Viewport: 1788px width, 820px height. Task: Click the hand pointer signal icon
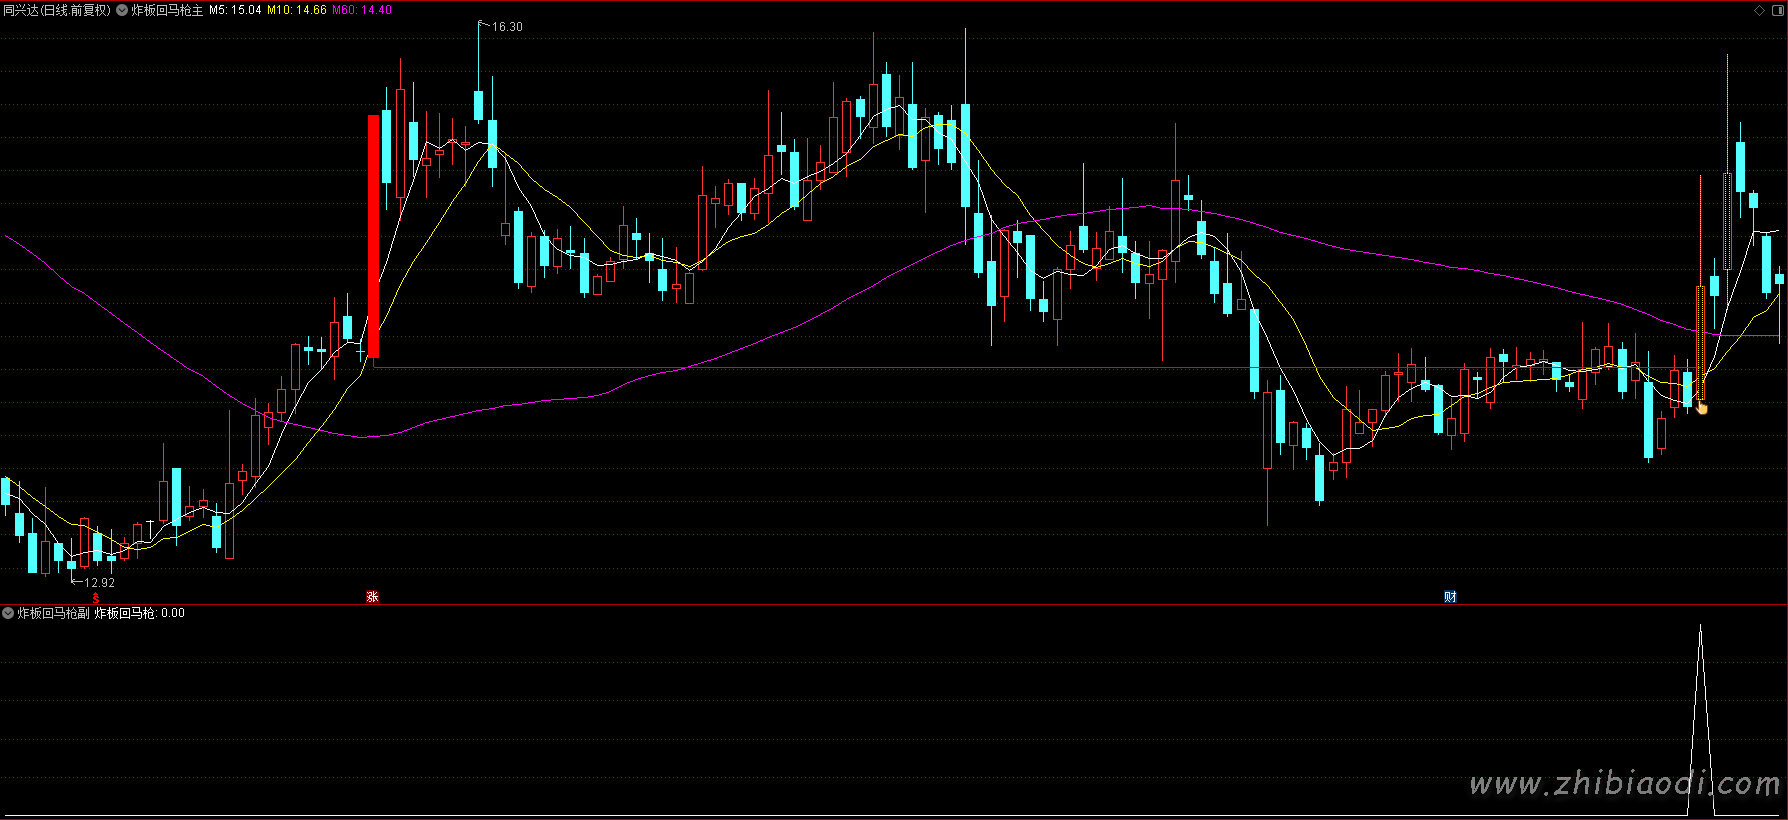coord(1702,407)
